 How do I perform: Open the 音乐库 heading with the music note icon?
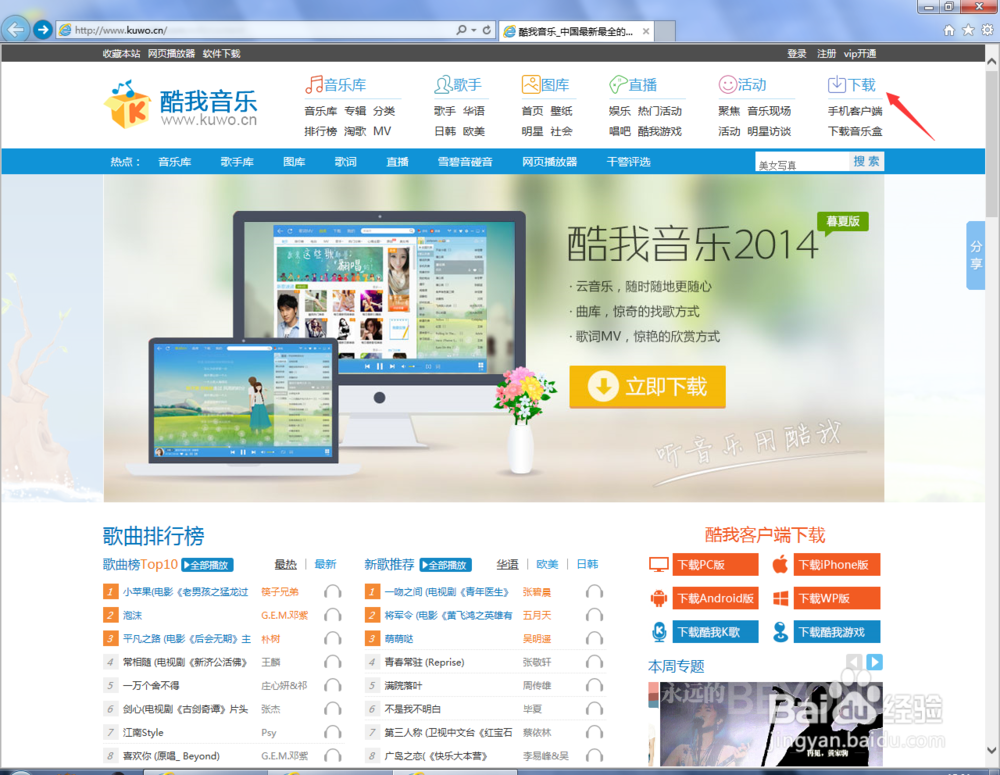click(x=335, y=84)
